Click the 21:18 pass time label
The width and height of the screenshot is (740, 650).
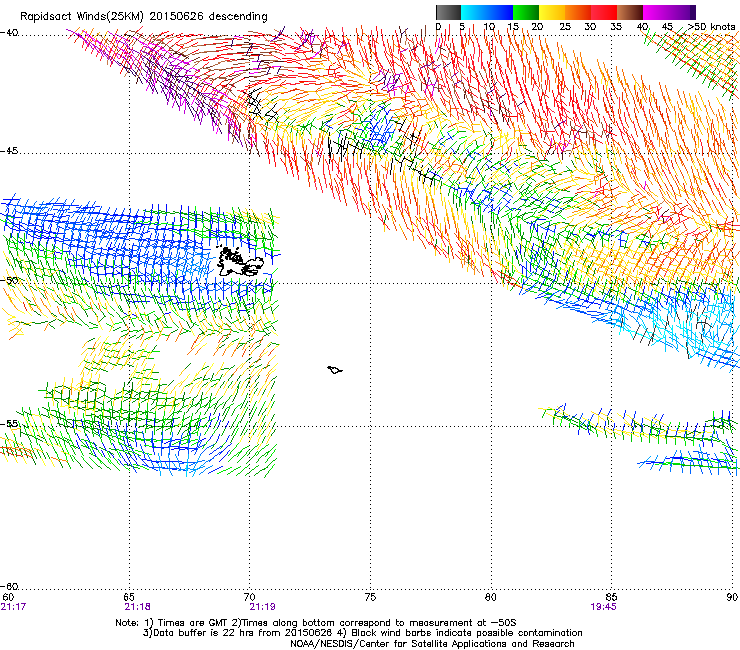click(137, 607)
